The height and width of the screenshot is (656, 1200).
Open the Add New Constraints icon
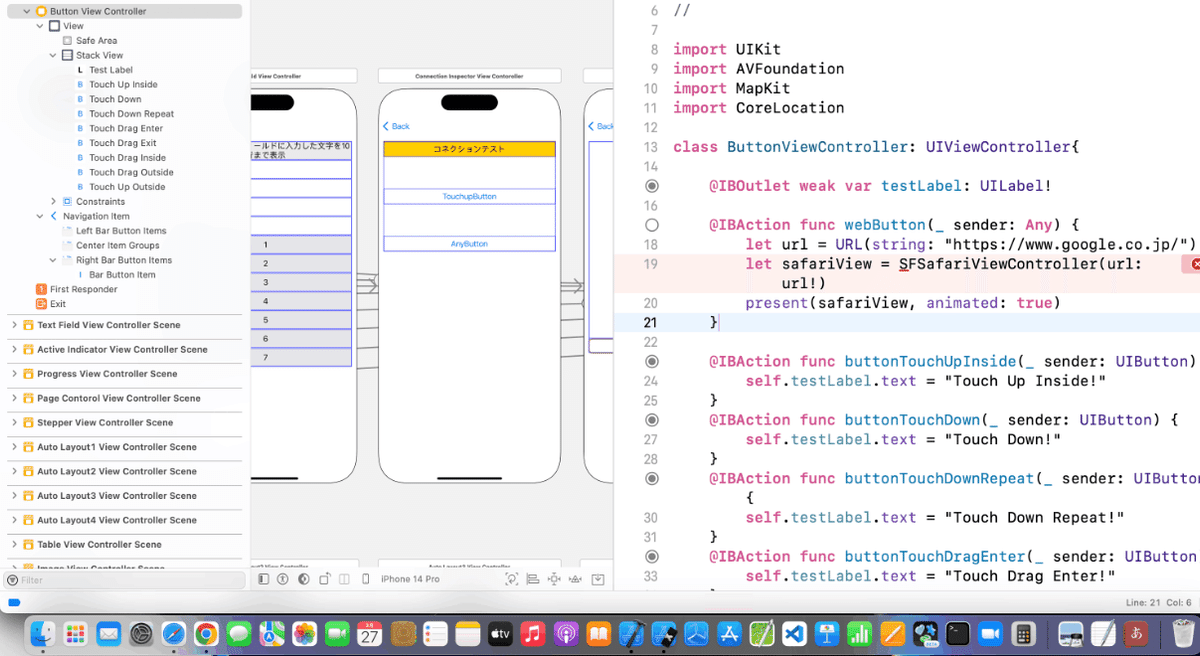tap(554, 579)
